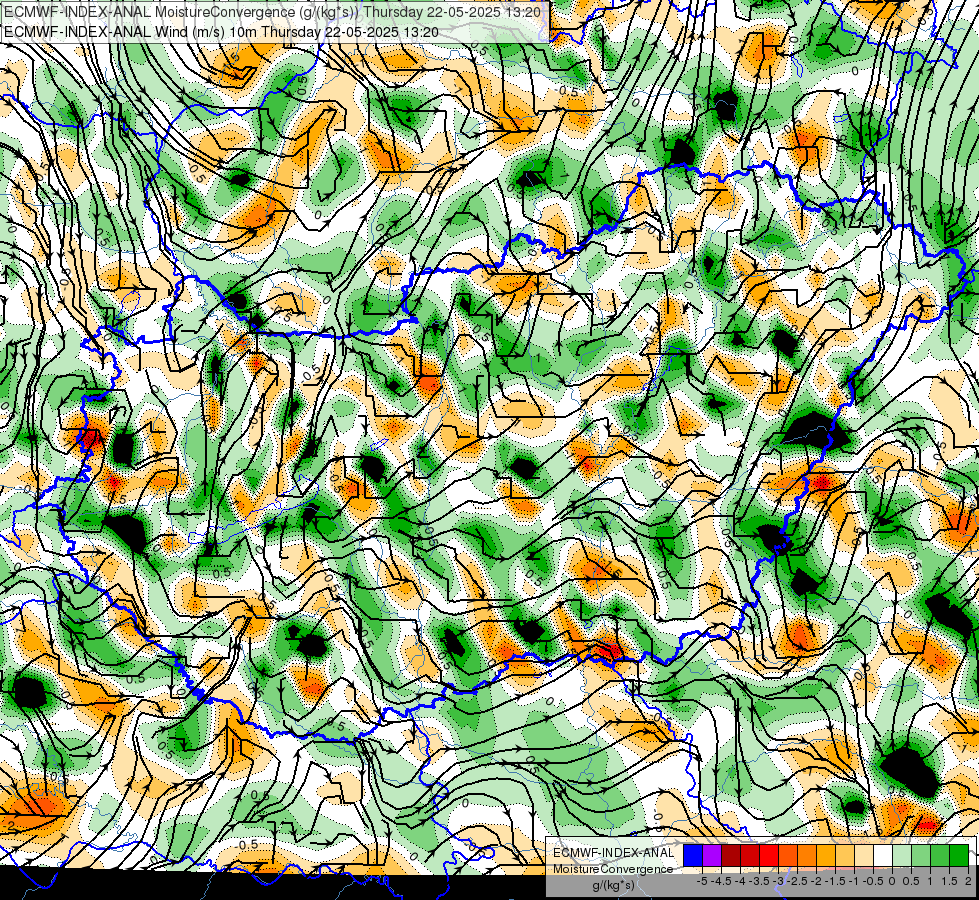Viewport: 979px width, 900px height.
Task: Click the -4.5 tick label on legend
Action: point(719,881)
